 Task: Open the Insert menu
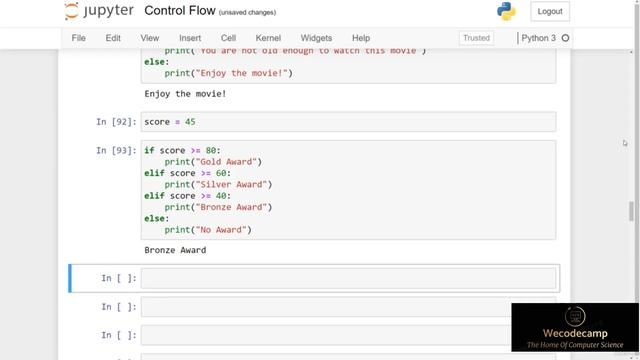190,38
